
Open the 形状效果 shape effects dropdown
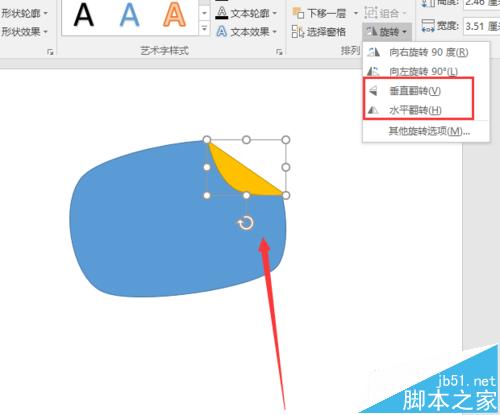pos(24,32)
